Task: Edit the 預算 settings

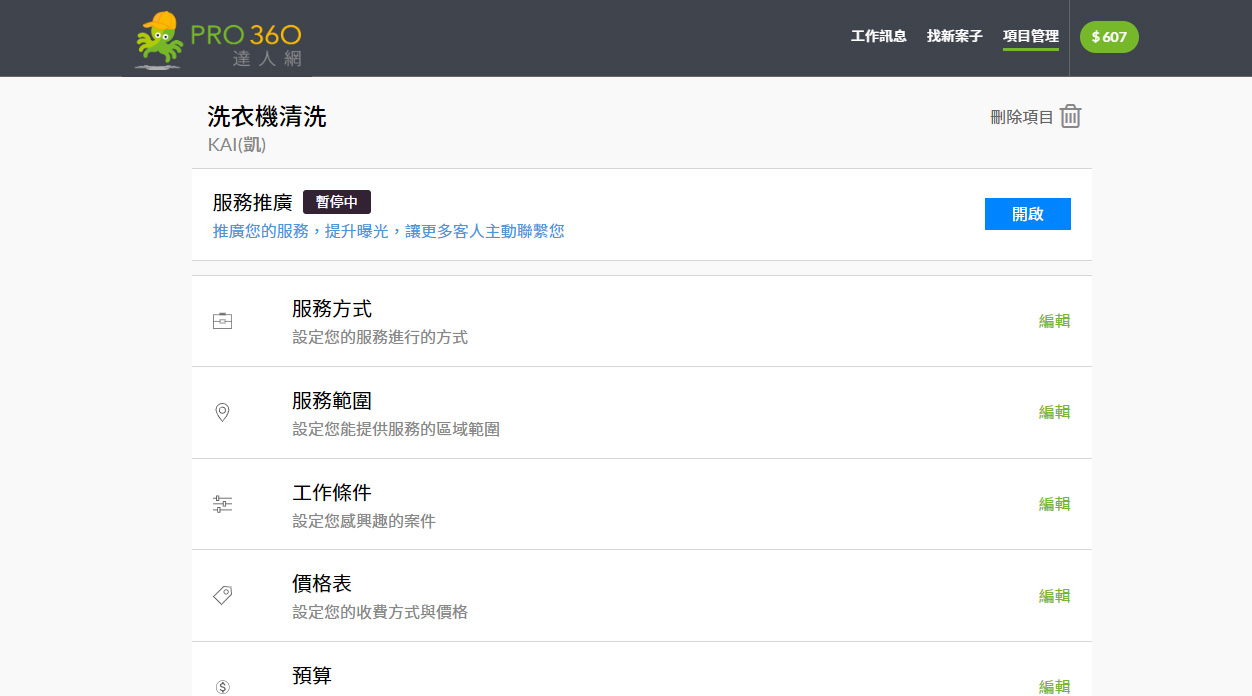Action: (x=1054, y=686)
